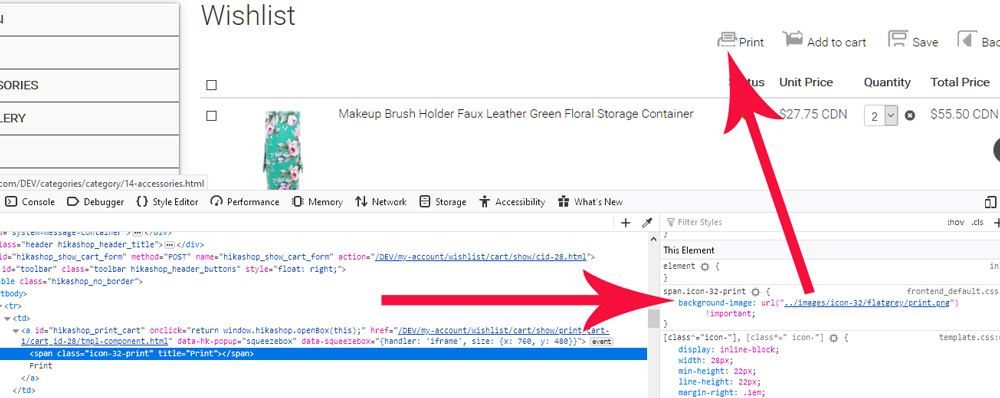Open template.css source link

[969, 337]
